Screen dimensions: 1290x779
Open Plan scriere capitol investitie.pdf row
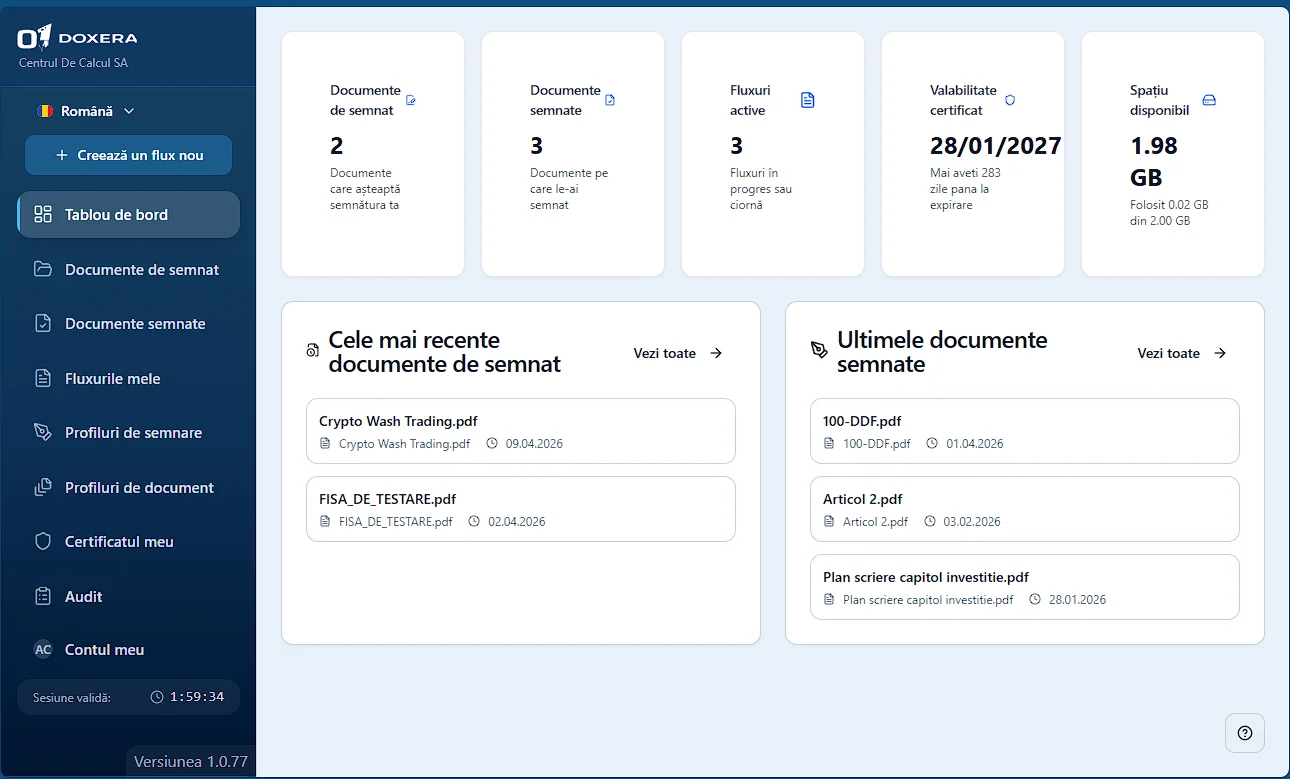[1025, 587]
